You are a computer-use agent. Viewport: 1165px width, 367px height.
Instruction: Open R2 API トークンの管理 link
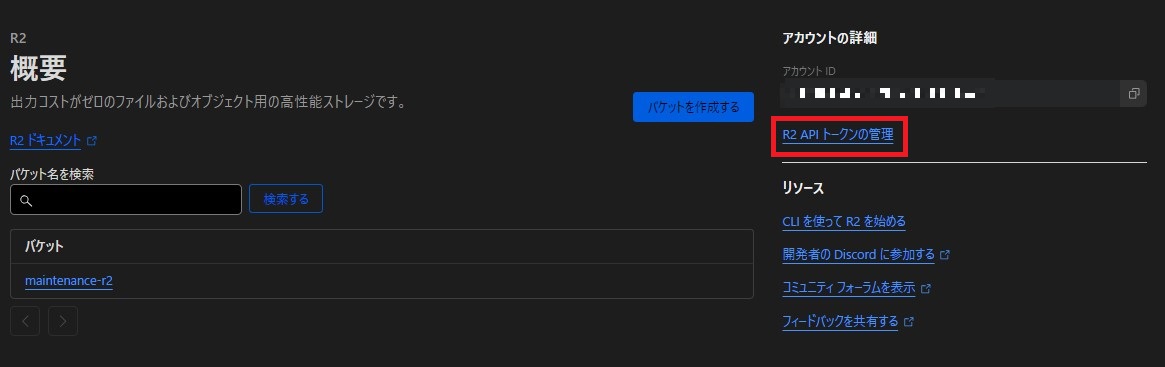838,135
